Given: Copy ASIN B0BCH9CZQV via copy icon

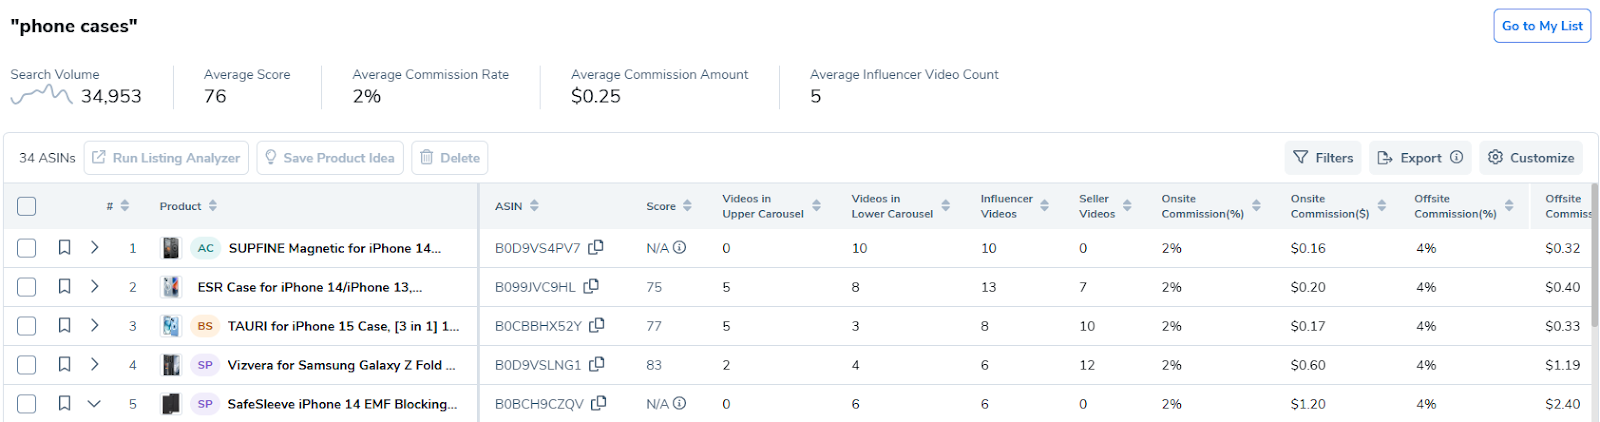Looking at the screenshot, I should pyautogui.click(x=599, y=403).
